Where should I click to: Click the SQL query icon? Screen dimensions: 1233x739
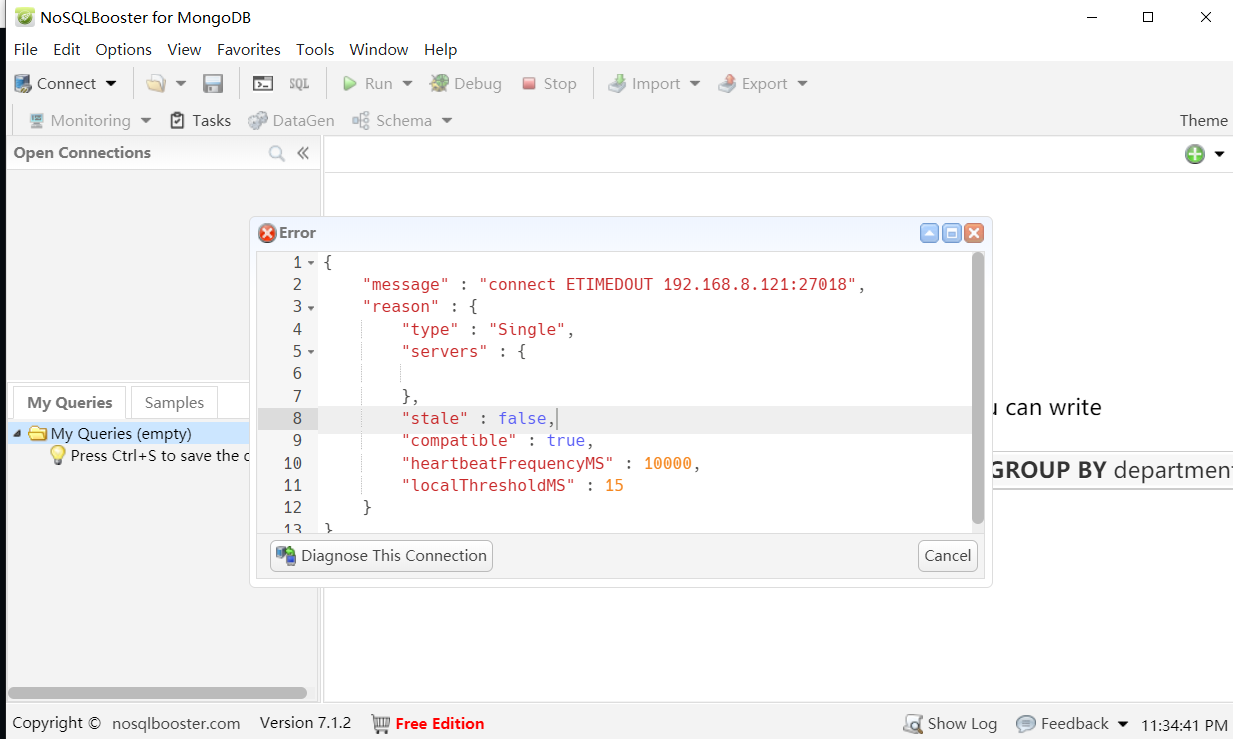[299, 84]
